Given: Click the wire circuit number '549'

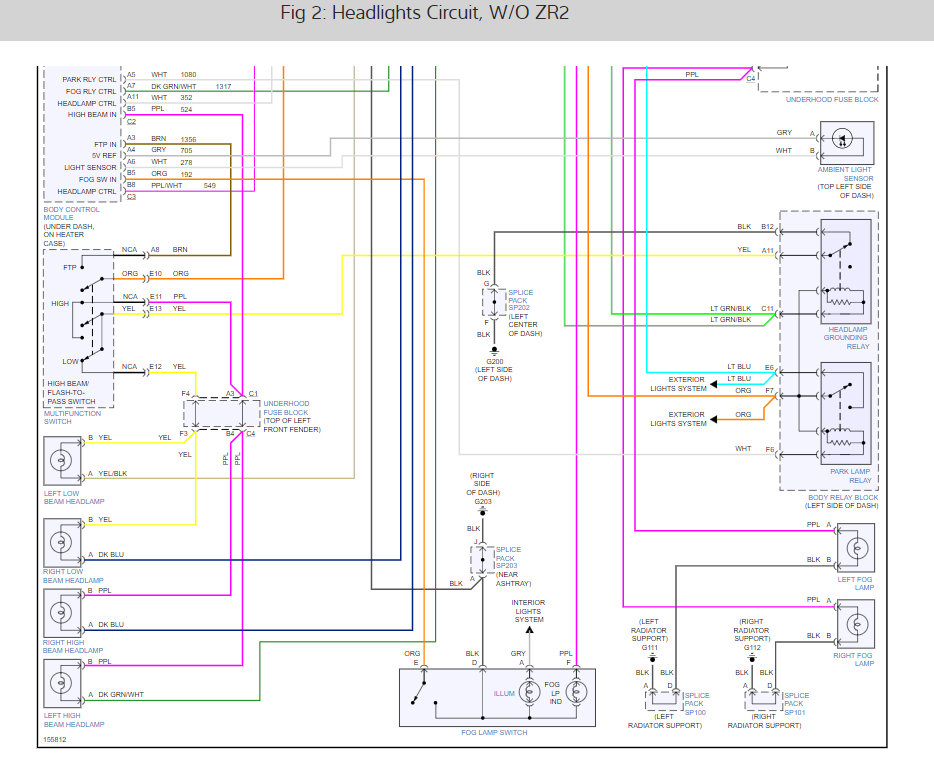Looking at the screenshot, I should (210, 186).
